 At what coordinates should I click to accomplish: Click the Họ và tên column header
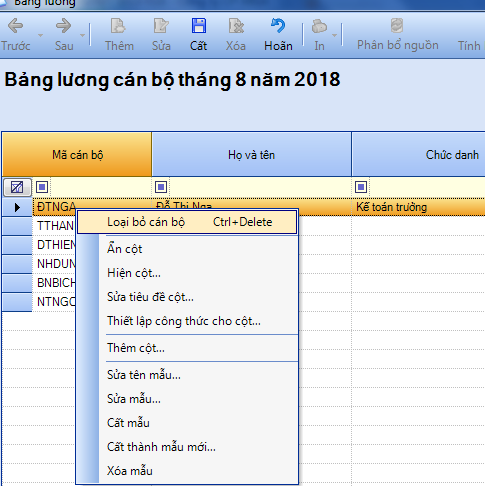click(x=252, y=155)
